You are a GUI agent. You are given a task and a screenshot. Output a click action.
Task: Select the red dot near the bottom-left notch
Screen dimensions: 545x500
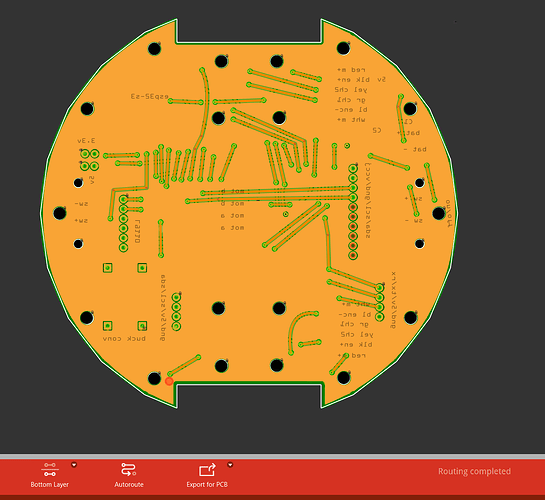169,381
